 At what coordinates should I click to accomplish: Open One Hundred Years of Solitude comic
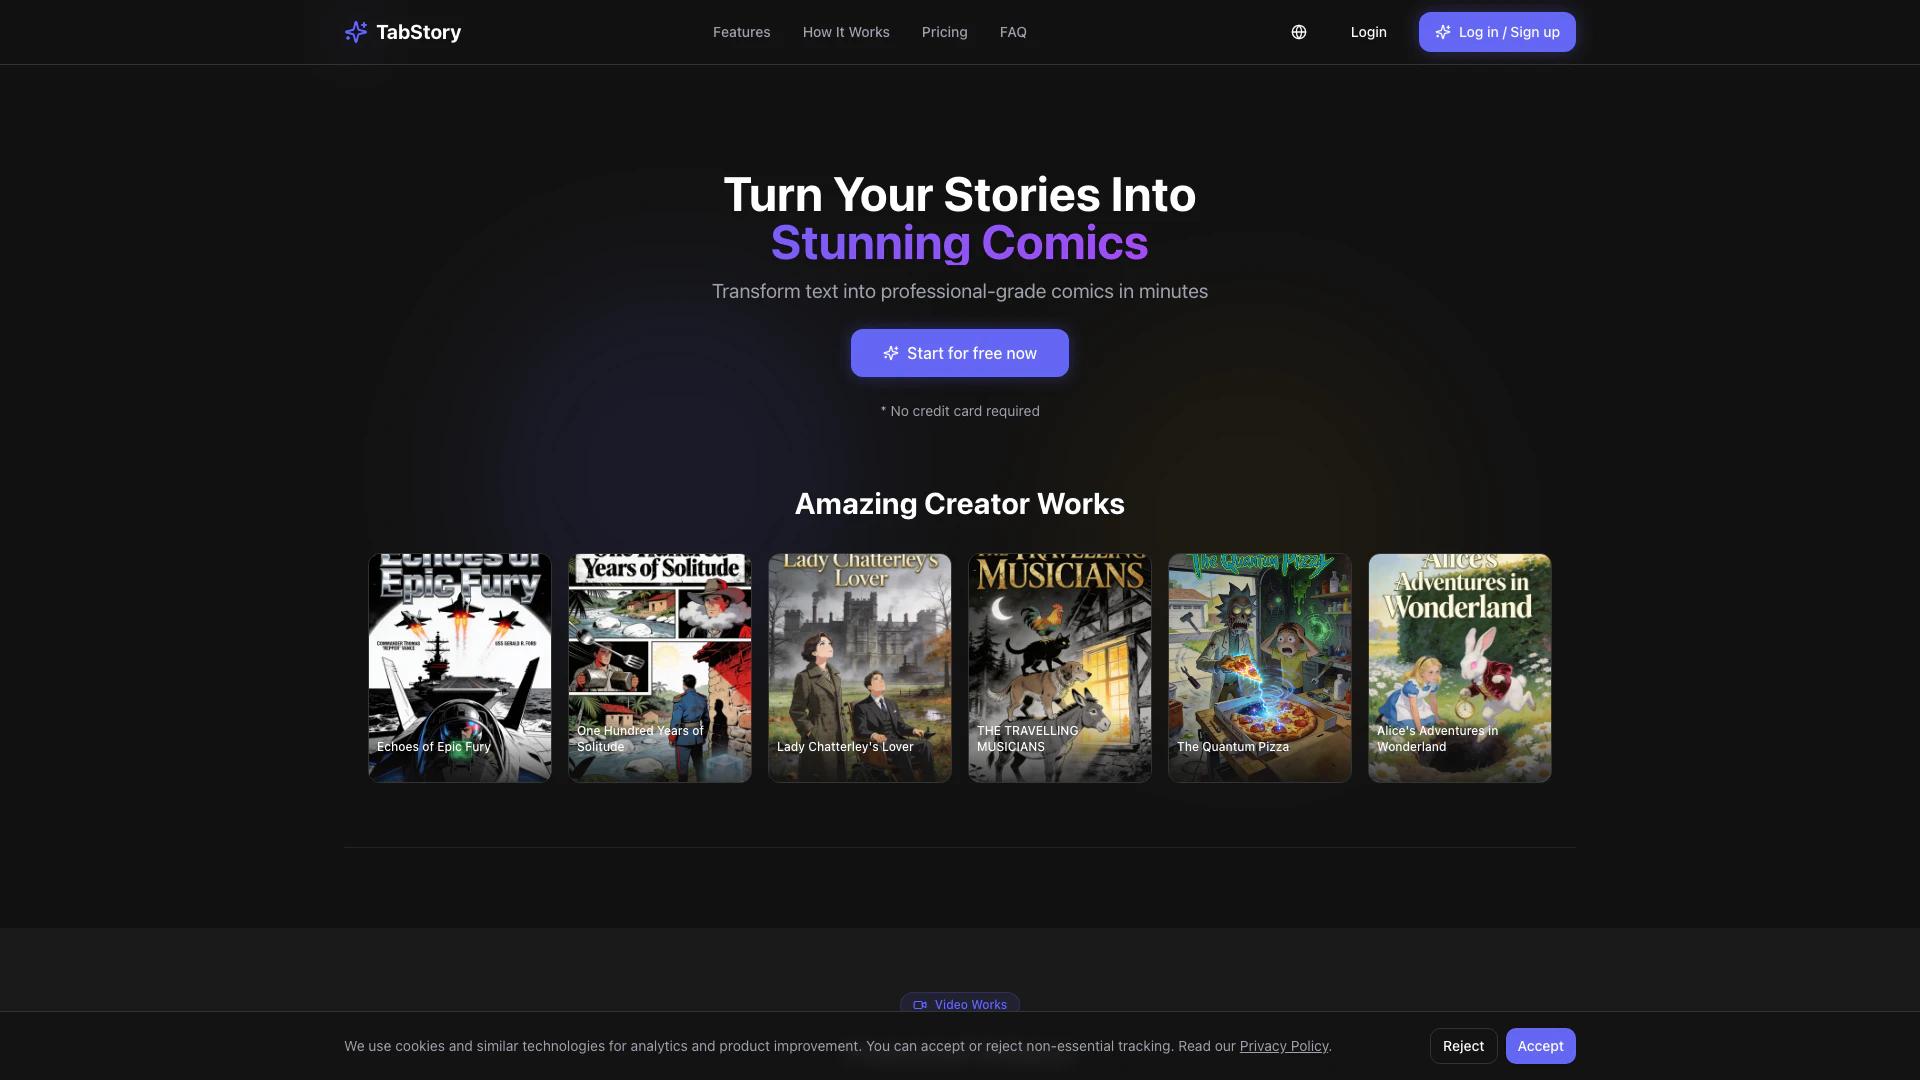(659, 667)
